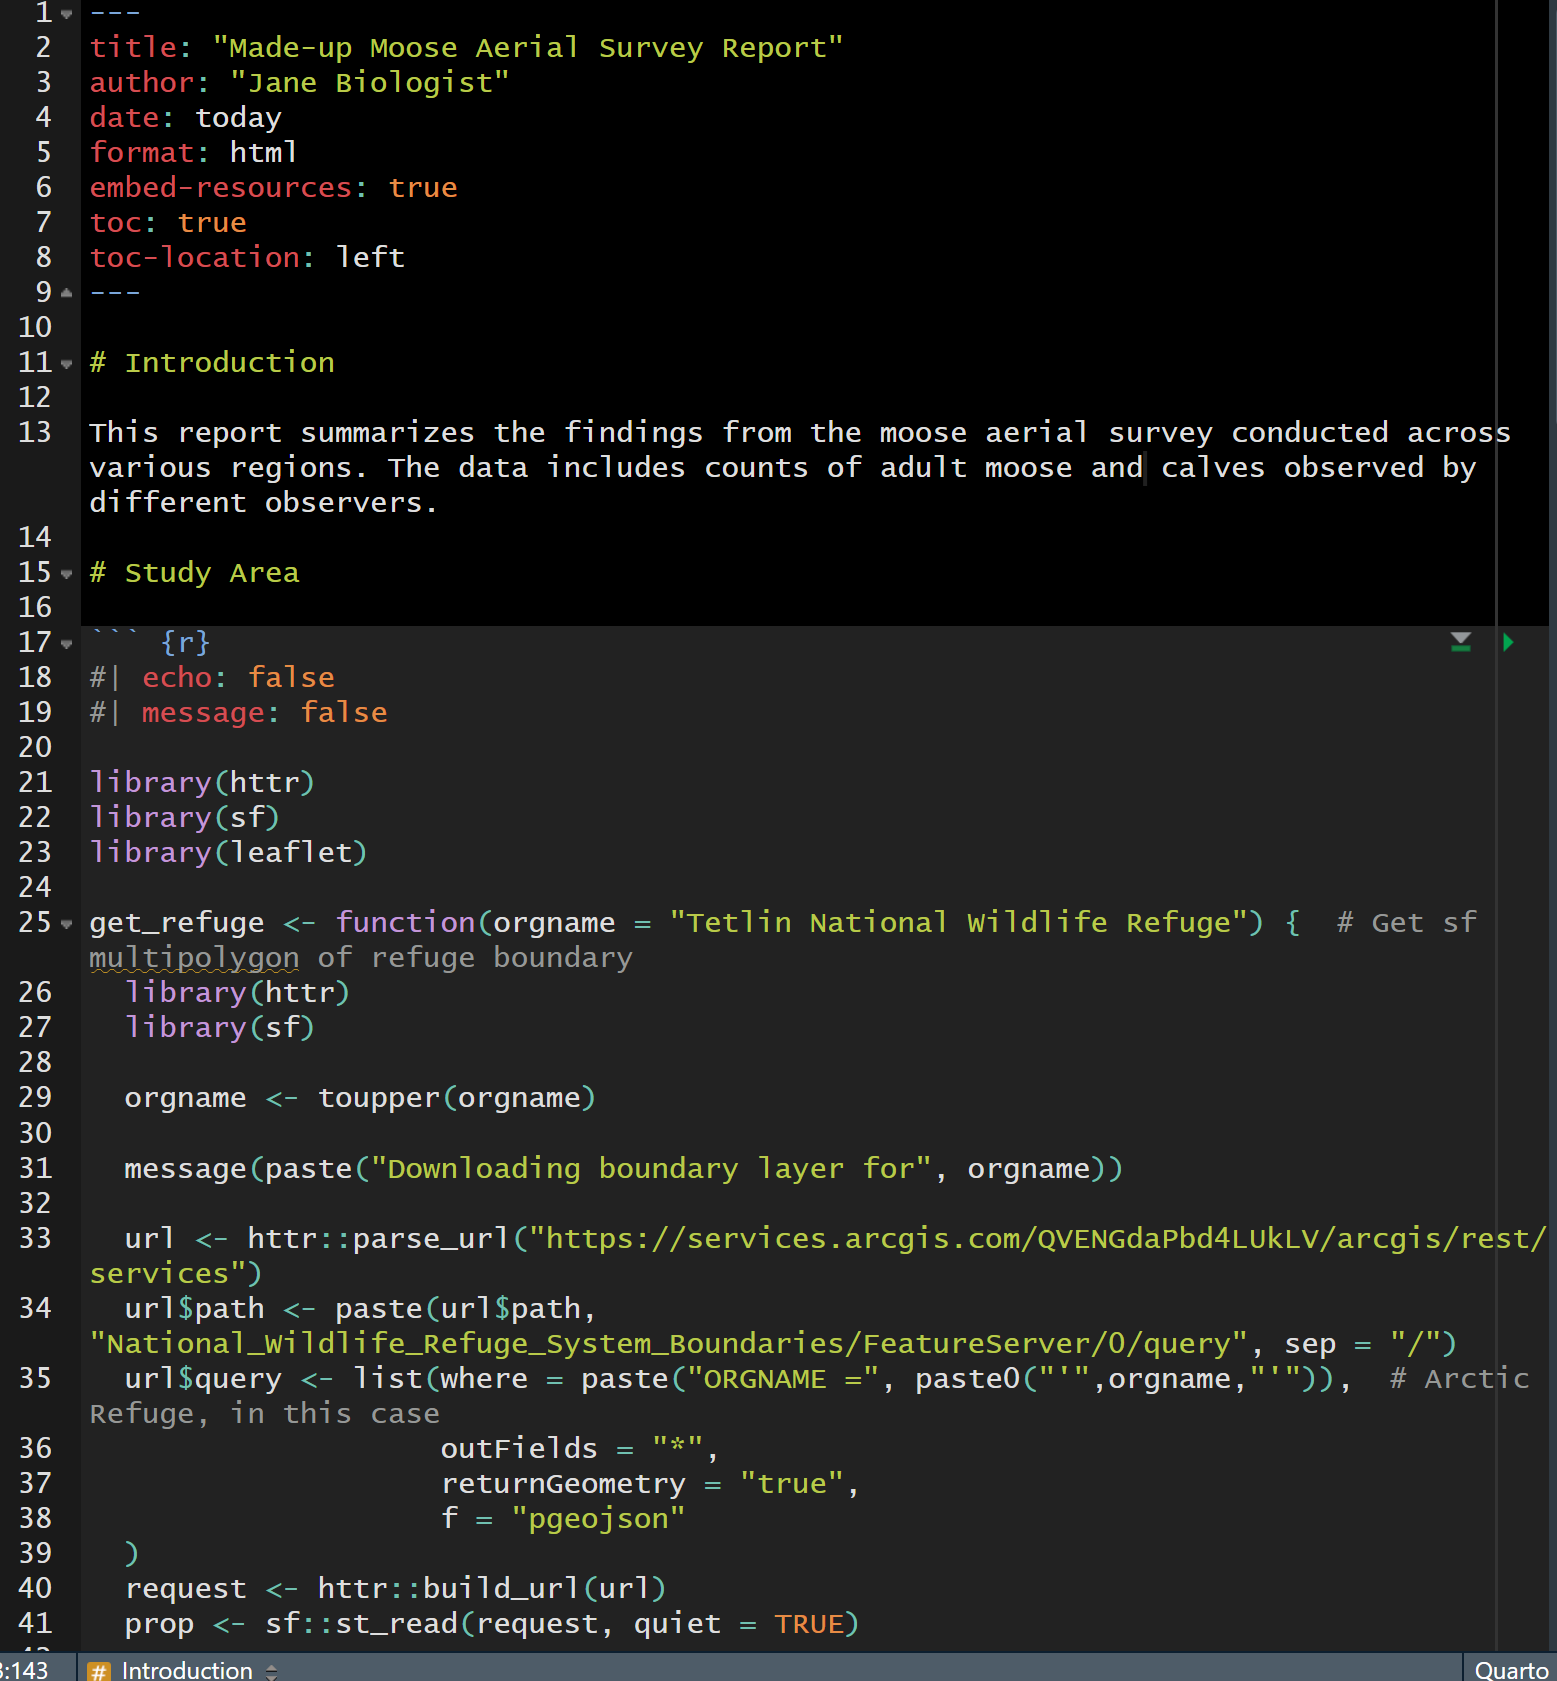The image size is (1557, 1681).
Task: Click the echo: false chunk option
Action: (238, 678)
